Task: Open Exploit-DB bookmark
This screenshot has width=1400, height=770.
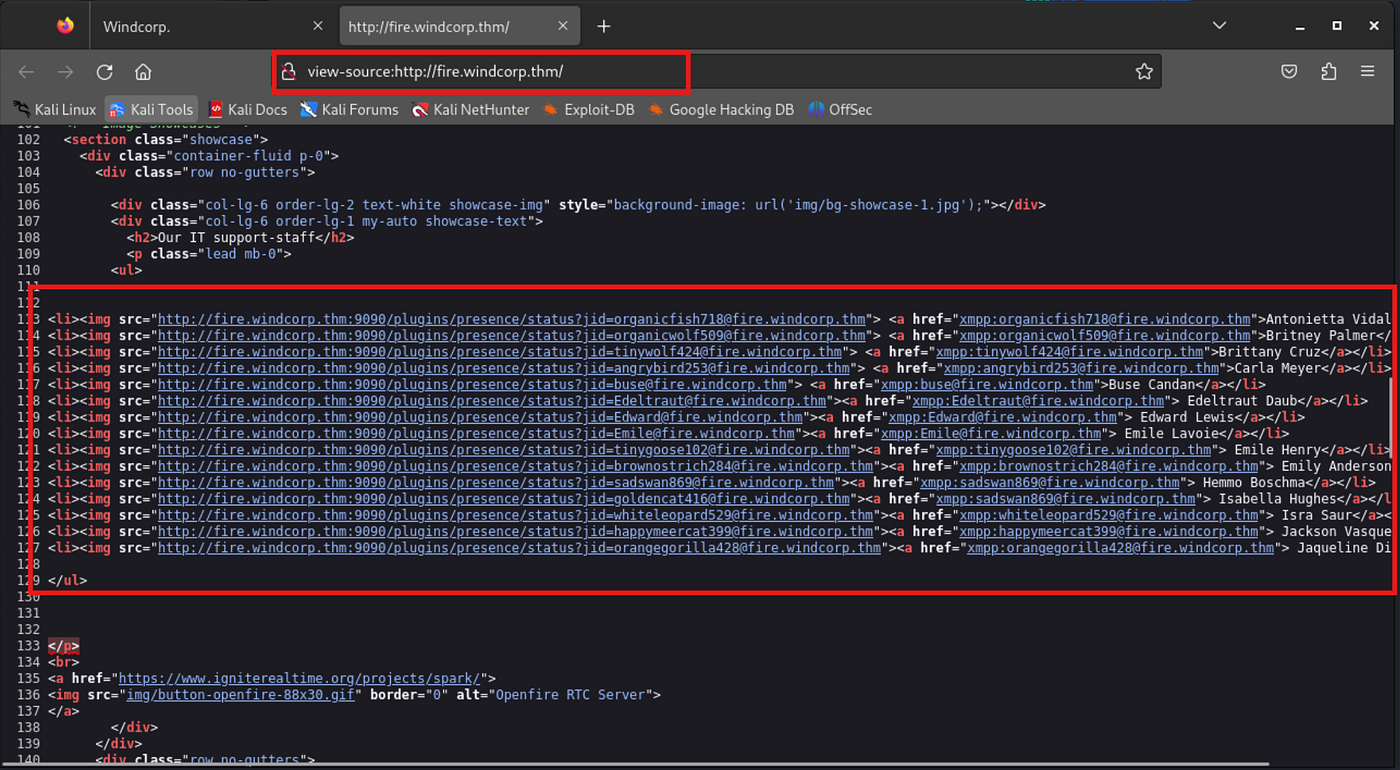Action: click(x=589, y=110)
